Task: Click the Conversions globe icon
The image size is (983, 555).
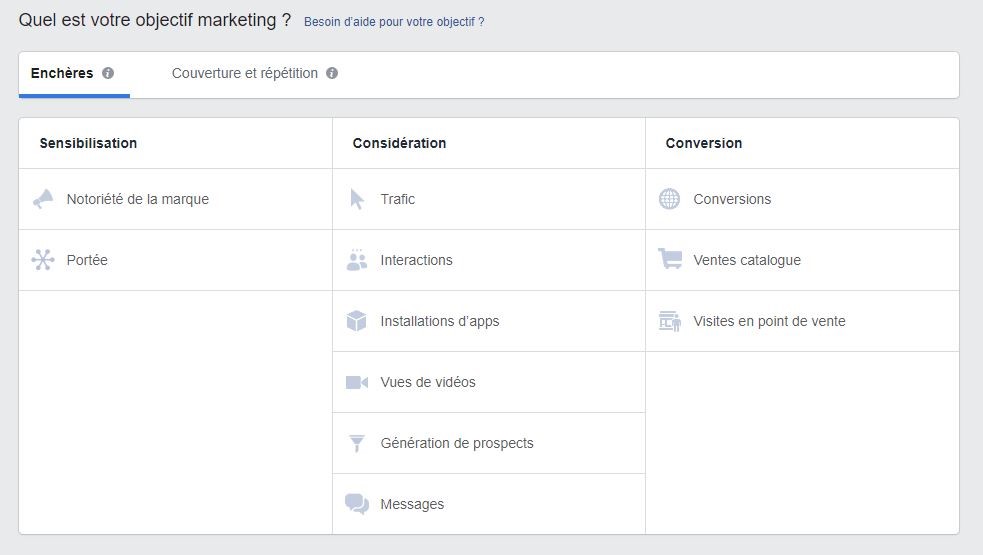Action: pos(669,199)
